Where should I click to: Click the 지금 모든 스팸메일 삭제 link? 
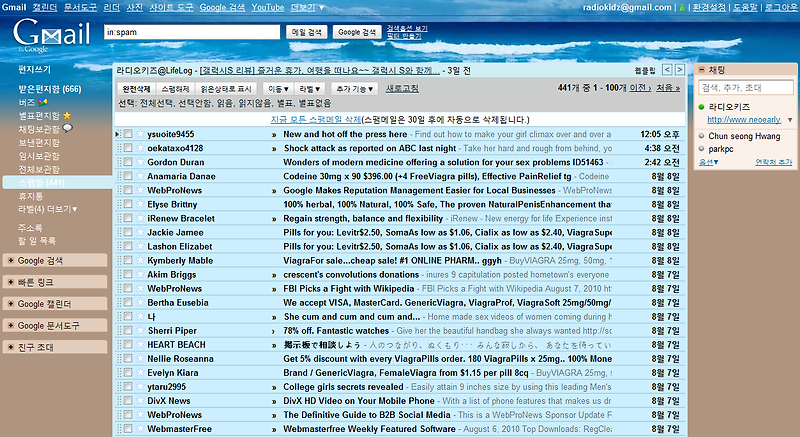tap(316, 120)
